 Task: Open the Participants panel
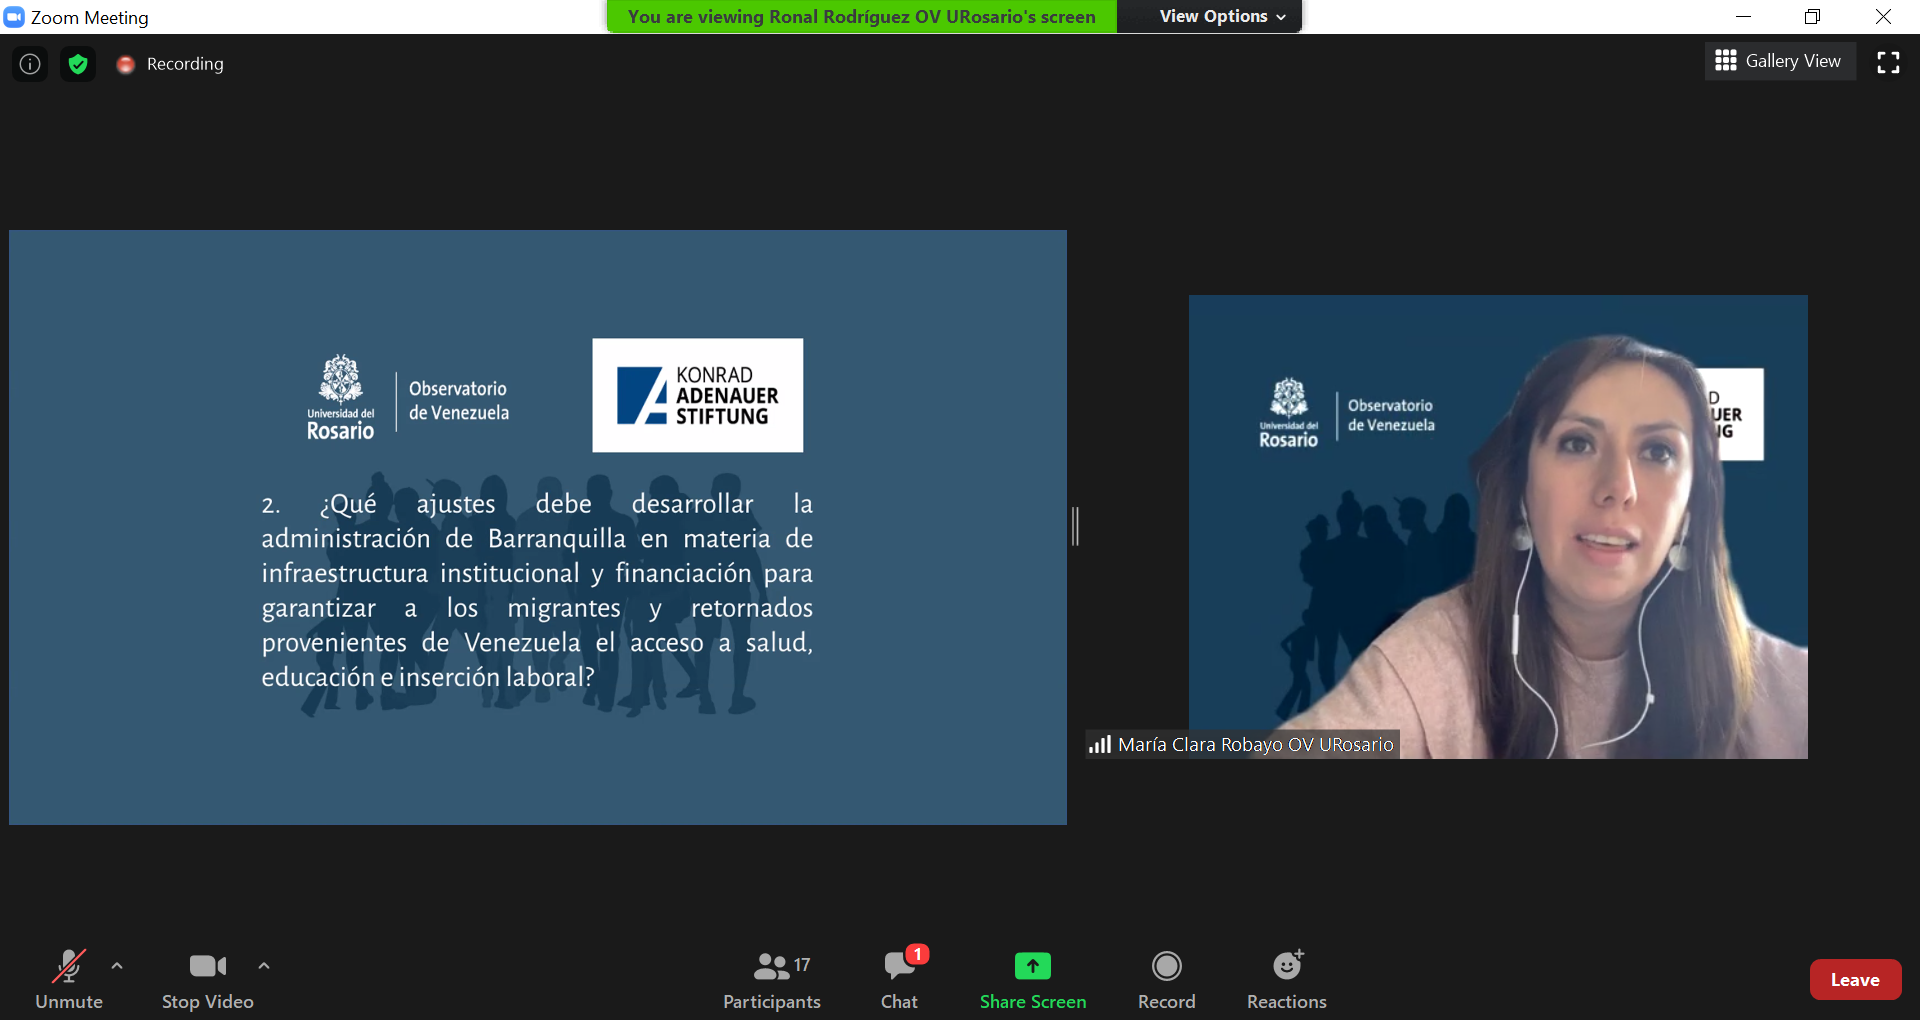[771, 979]
